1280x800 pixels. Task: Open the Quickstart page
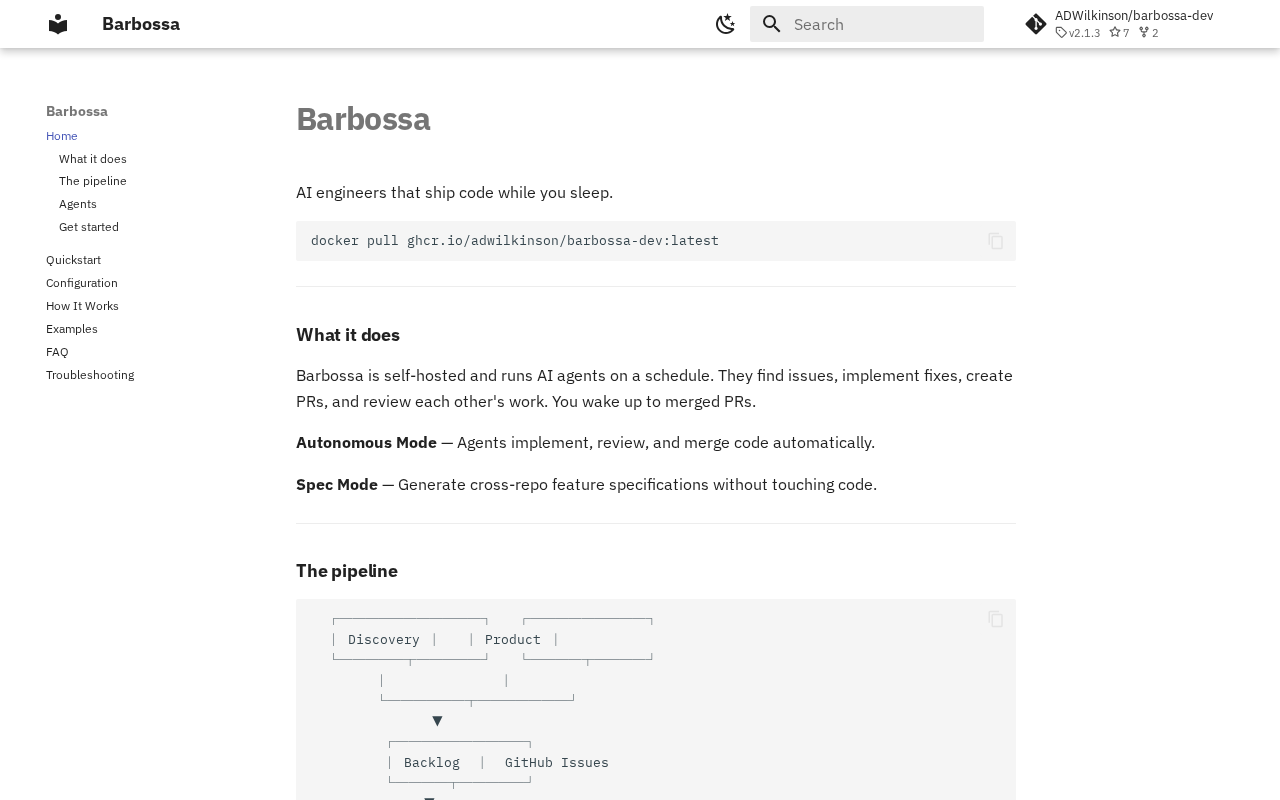tap(73, 260)
